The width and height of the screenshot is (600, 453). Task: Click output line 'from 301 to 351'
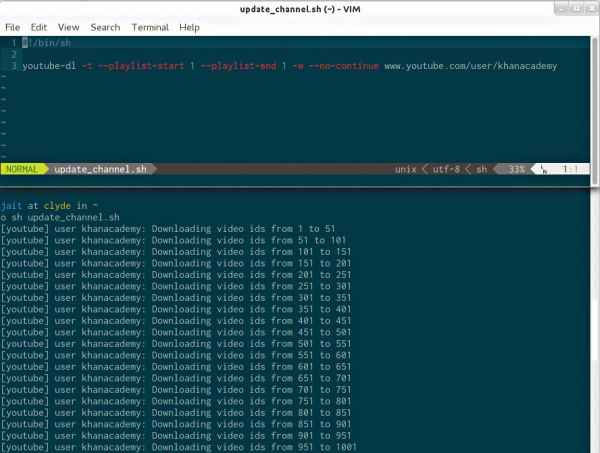pyautogui.click(x=176, y=298)
